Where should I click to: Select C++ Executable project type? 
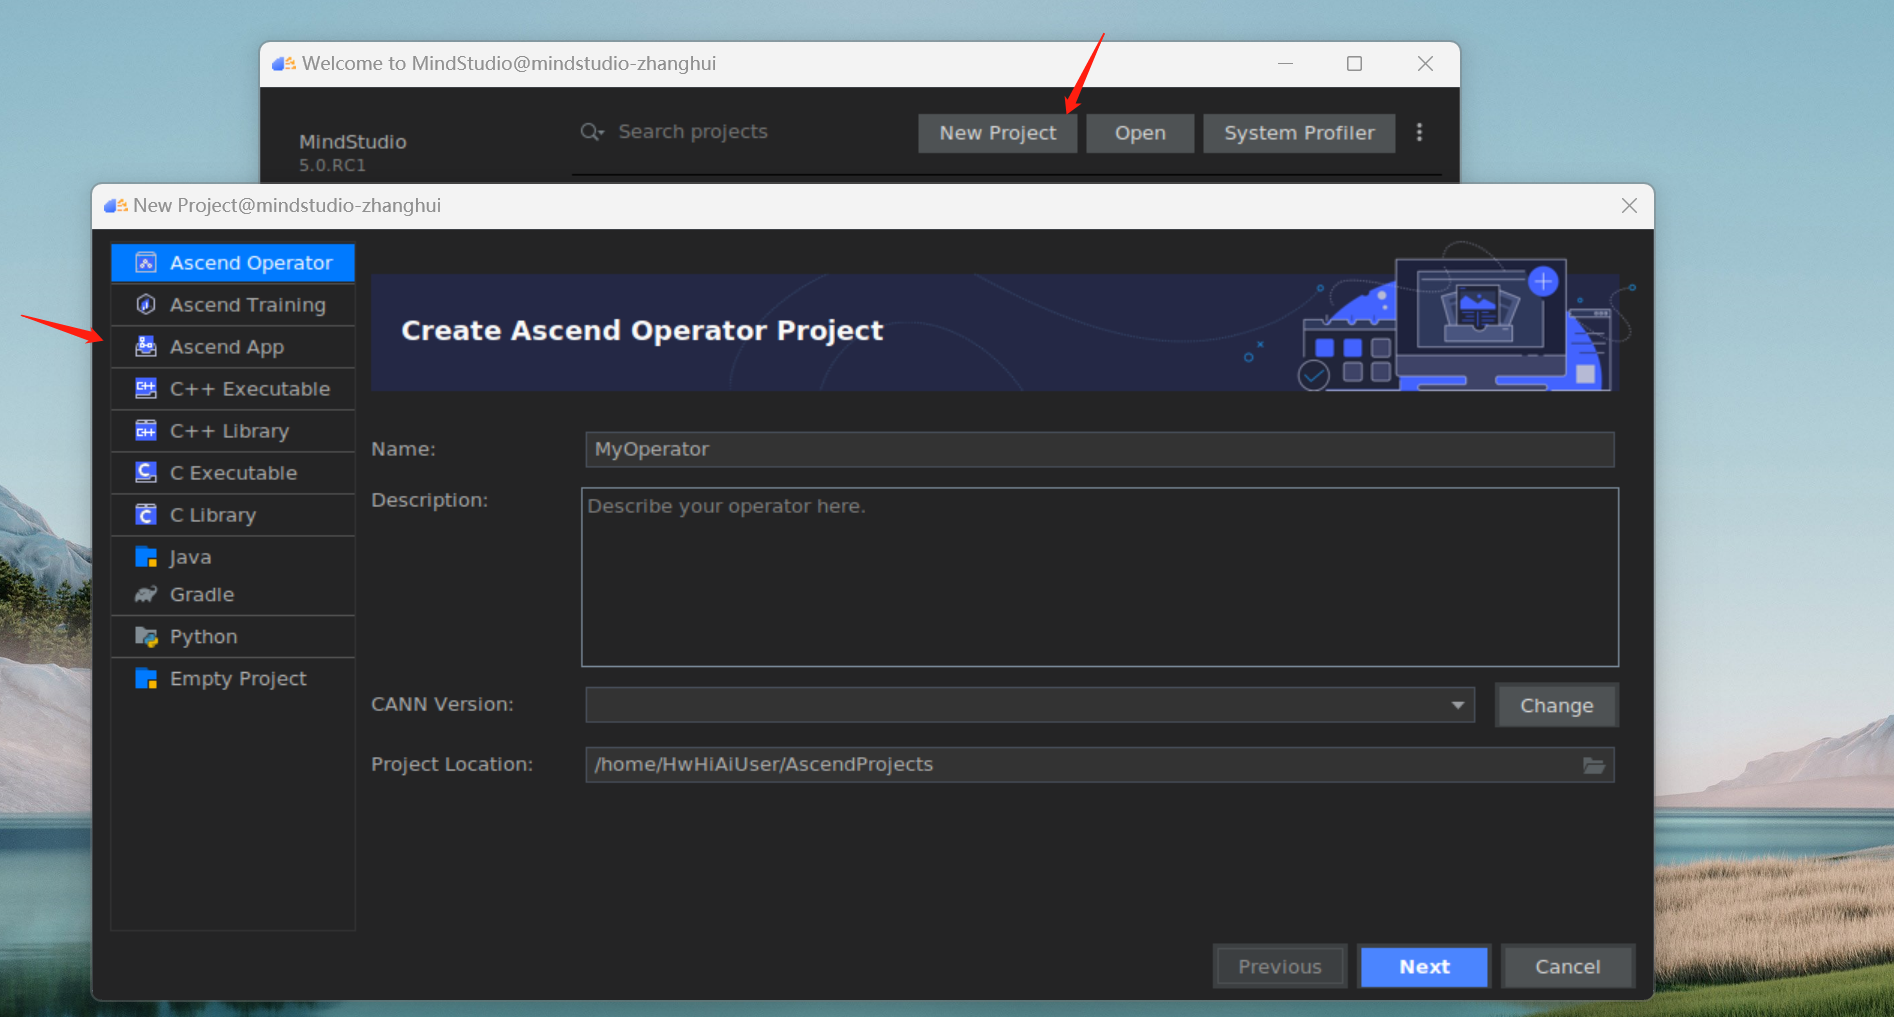233,389
